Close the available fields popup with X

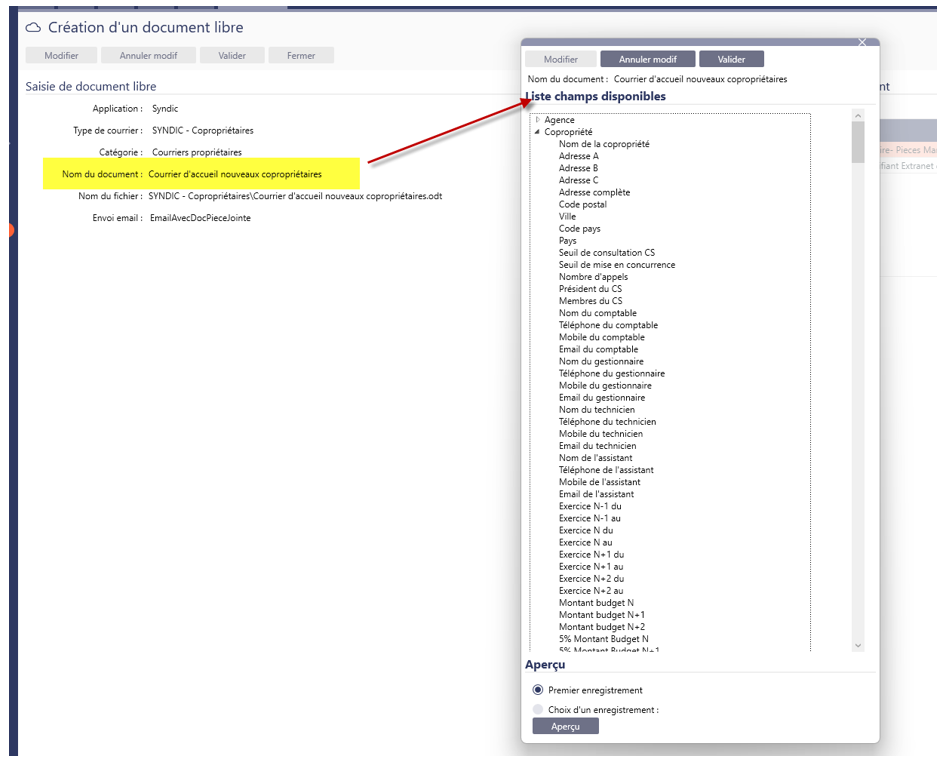[862, 42]
